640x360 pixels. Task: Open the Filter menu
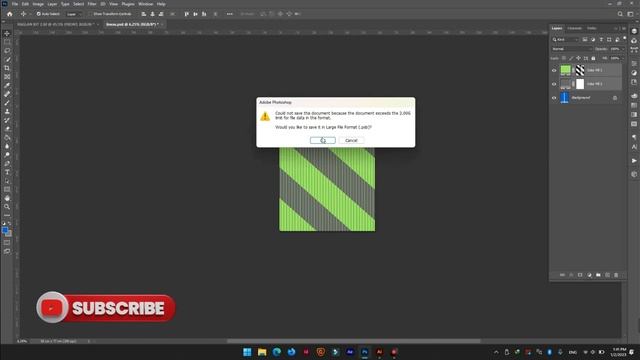[92, 4]
